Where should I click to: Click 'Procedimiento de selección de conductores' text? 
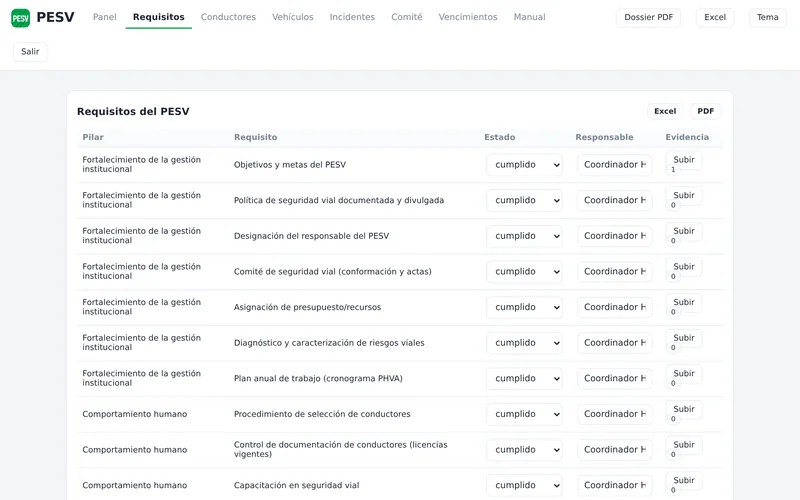[x=322, y=414]
